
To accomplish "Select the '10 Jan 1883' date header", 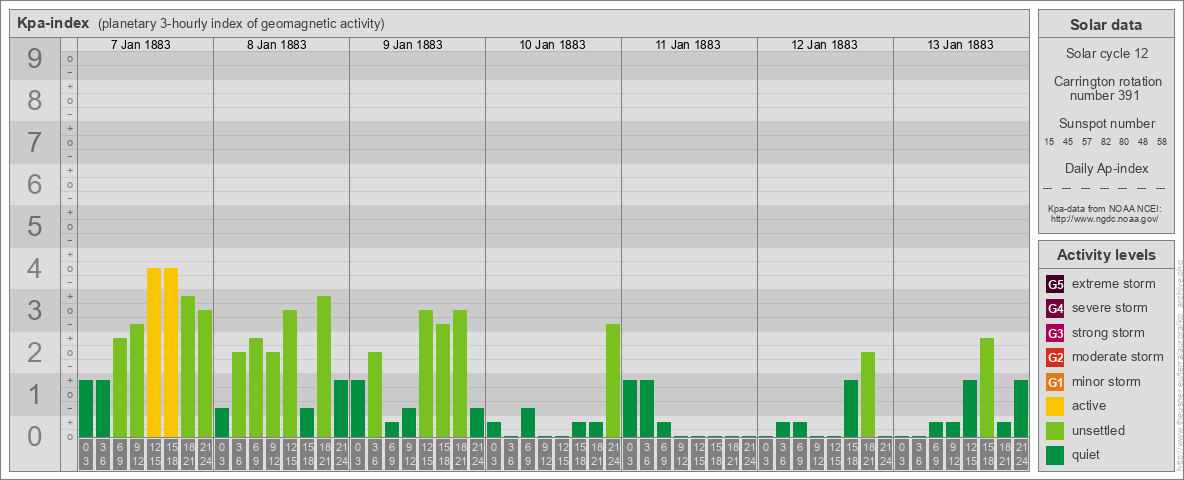I will click(552, 45).
